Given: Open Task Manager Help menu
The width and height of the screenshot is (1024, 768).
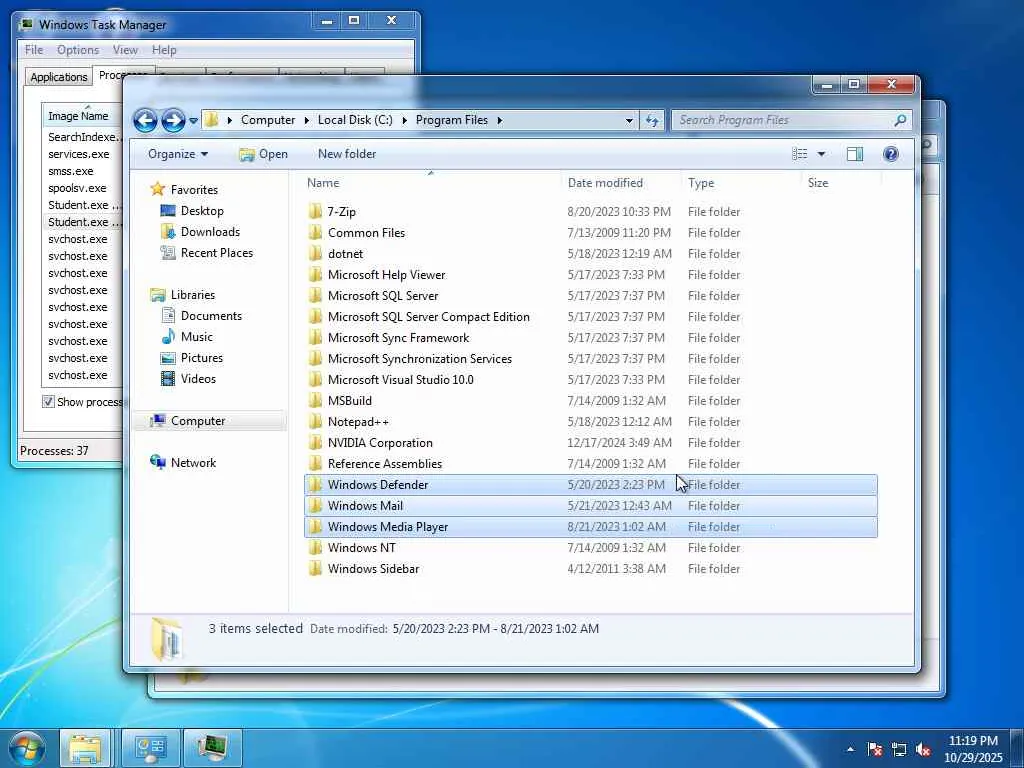Looking at the screenshot, I should [164, 50].
